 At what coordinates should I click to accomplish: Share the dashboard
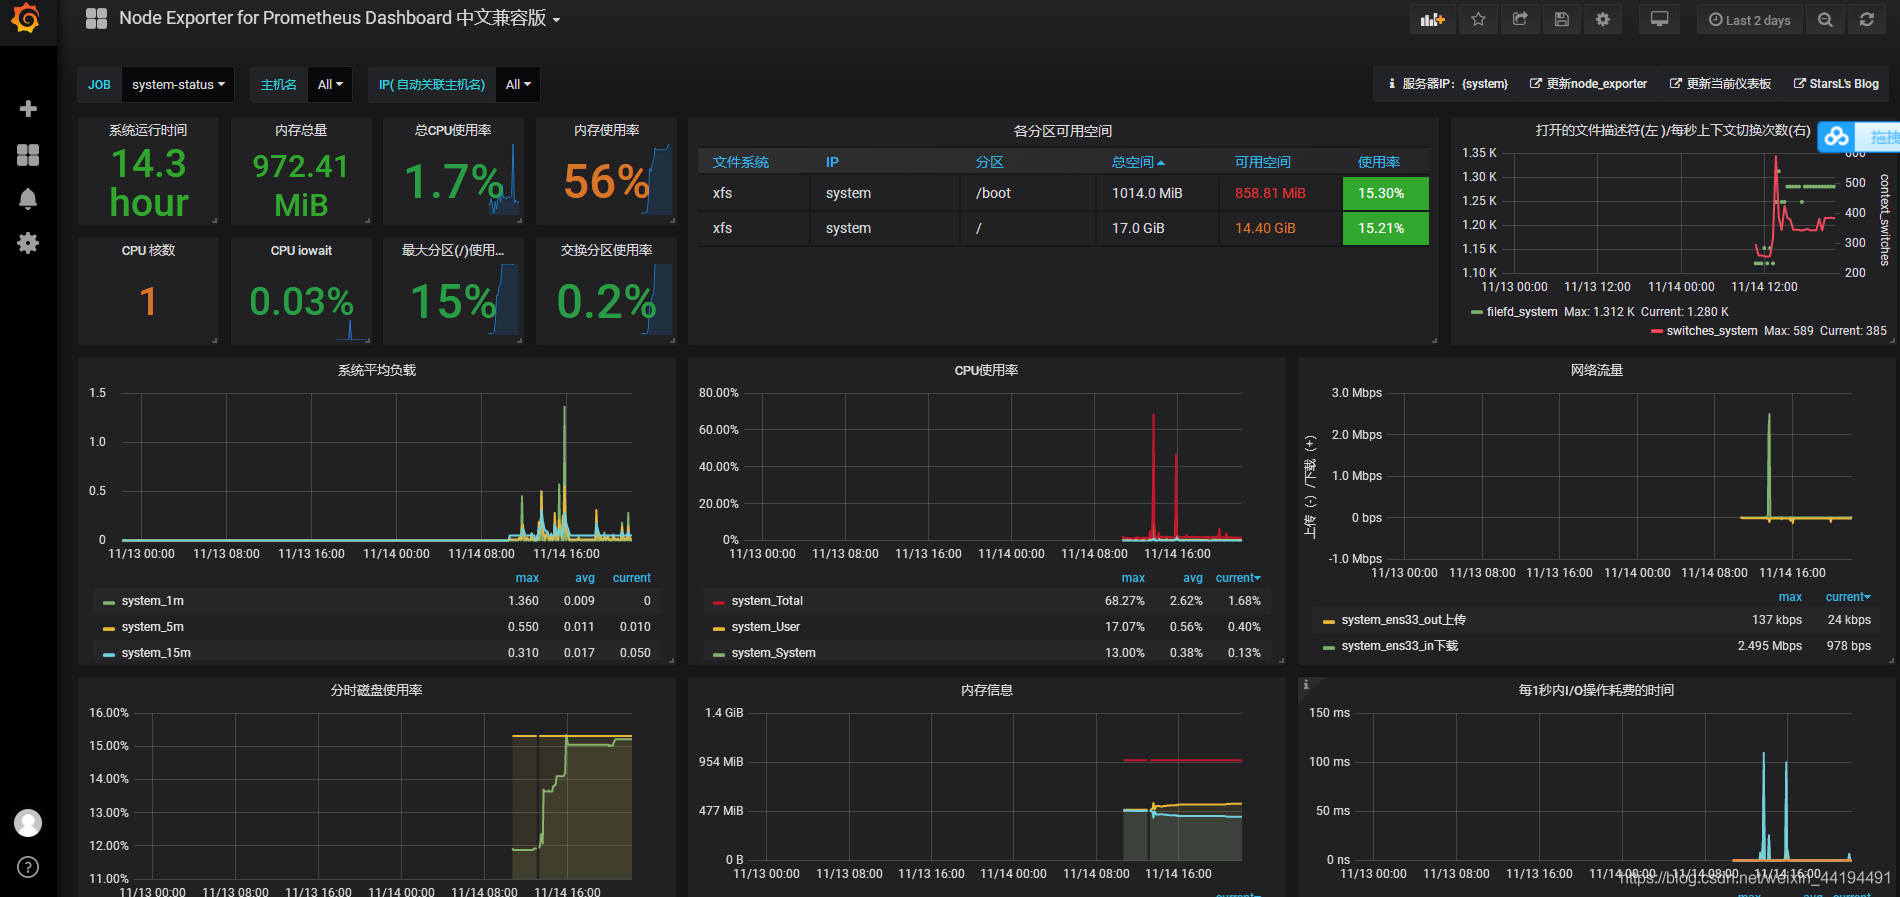pos(1520,19)
